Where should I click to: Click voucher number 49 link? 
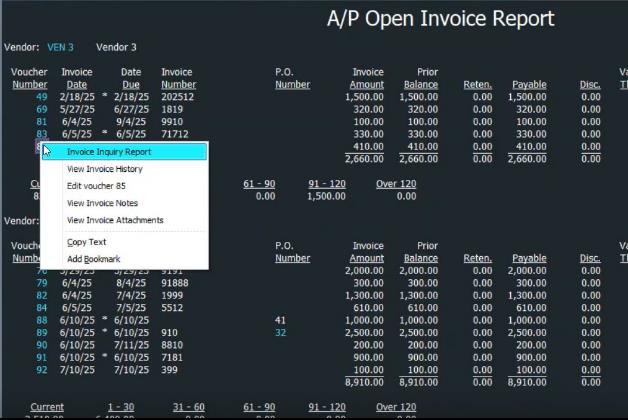(41, 97)
